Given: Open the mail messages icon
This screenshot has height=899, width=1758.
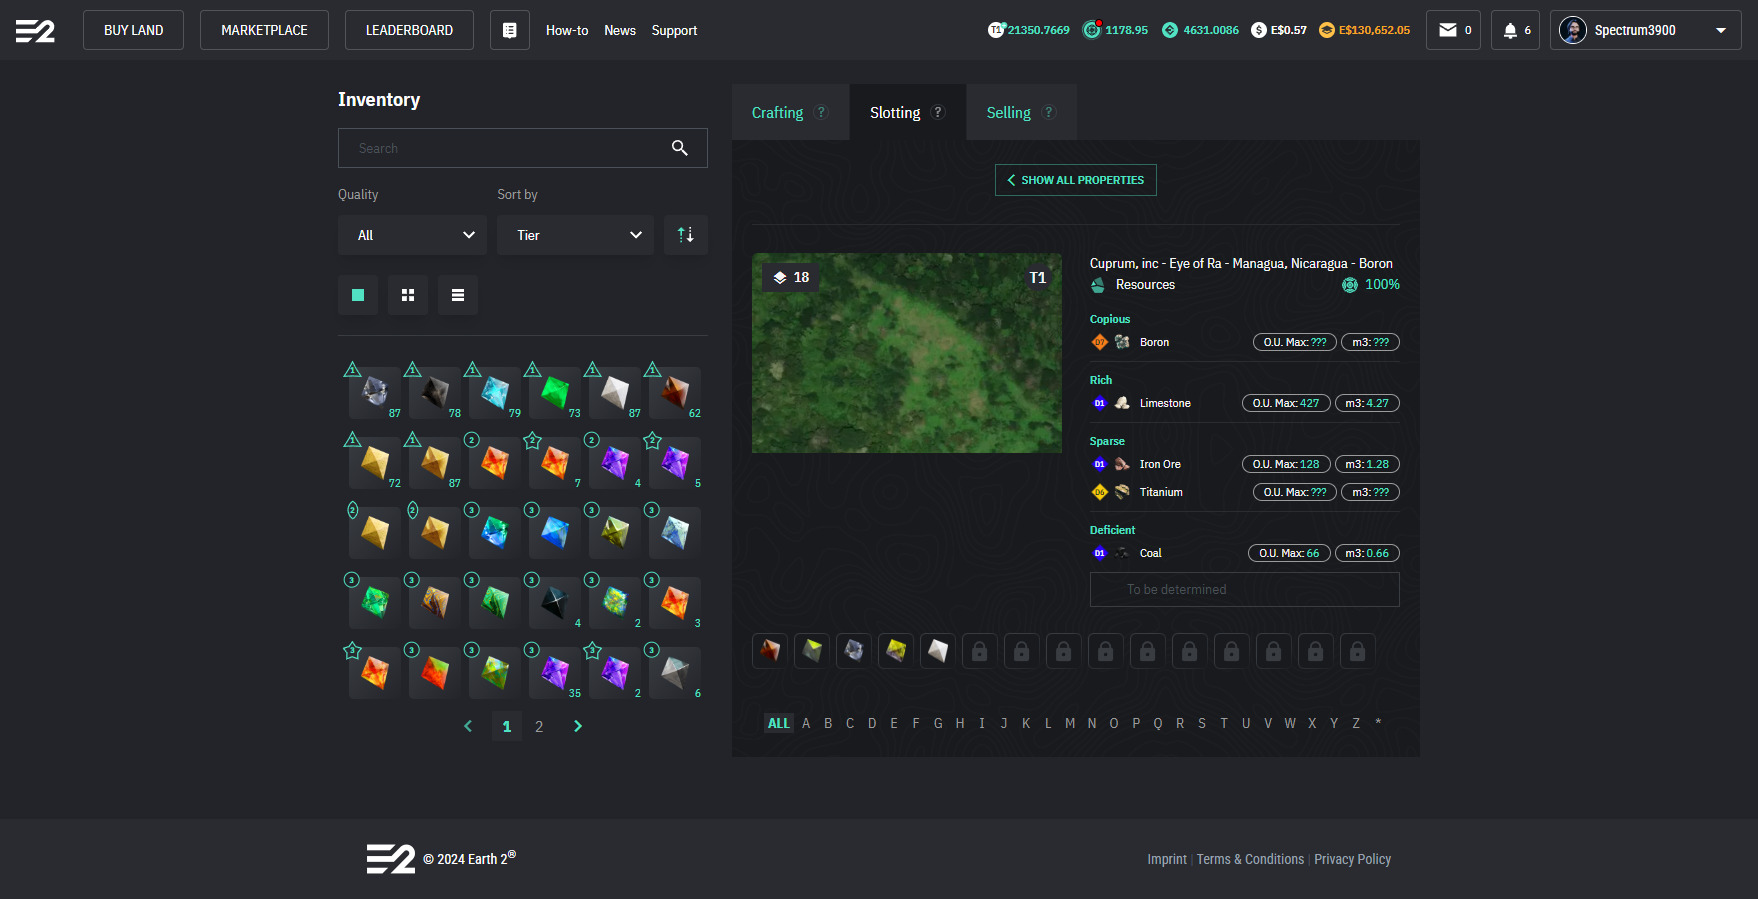Looking at the screenshot, I should (1452, 30).
